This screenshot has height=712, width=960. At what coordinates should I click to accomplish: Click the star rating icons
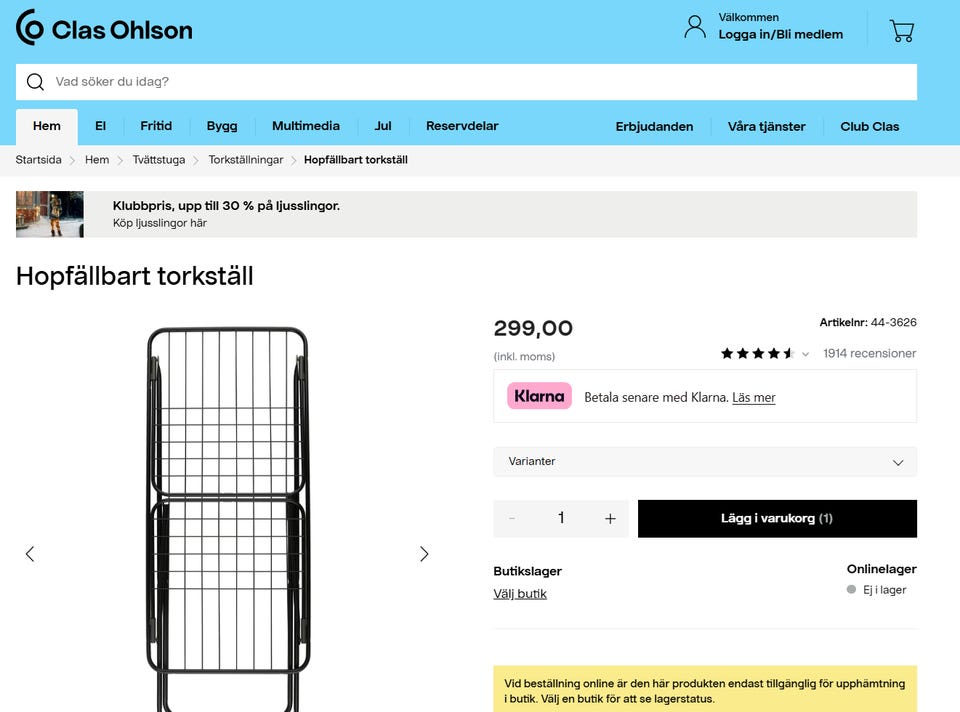[757, 354]
